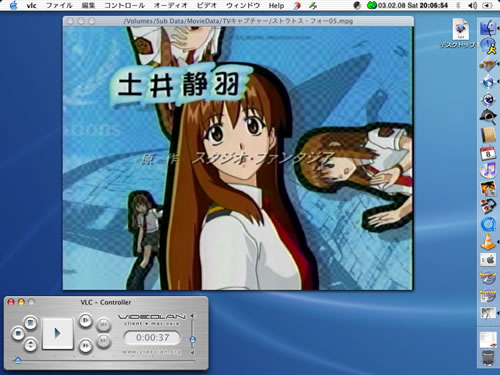The width and height of the screenshot is (500, 375).
Task: Open QuickTime Player in the Dock
Action: (488, 224)
